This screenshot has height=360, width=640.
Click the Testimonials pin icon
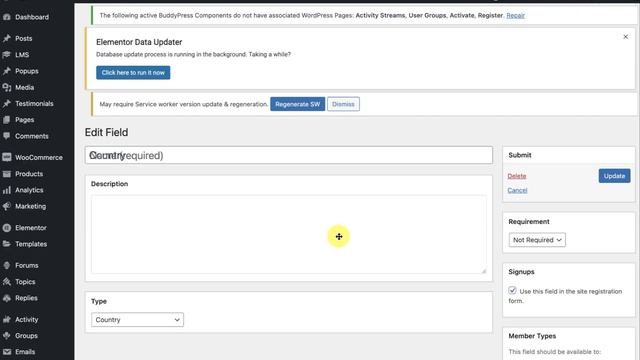(7, 104)
